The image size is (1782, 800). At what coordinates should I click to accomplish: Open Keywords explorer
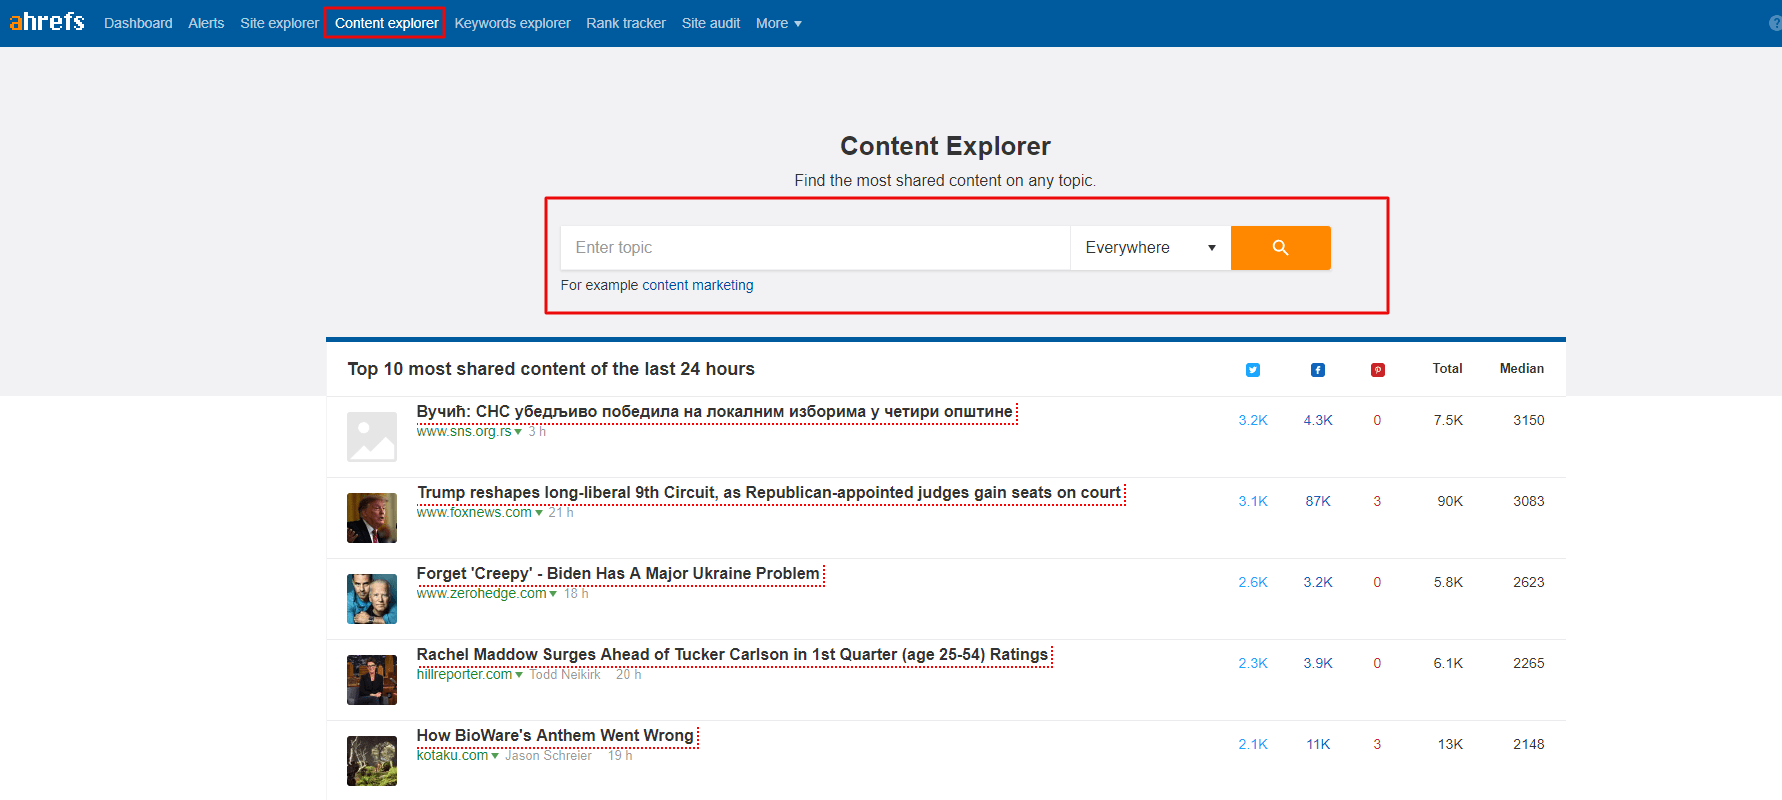pyautogui.click(x=512, y=23)
